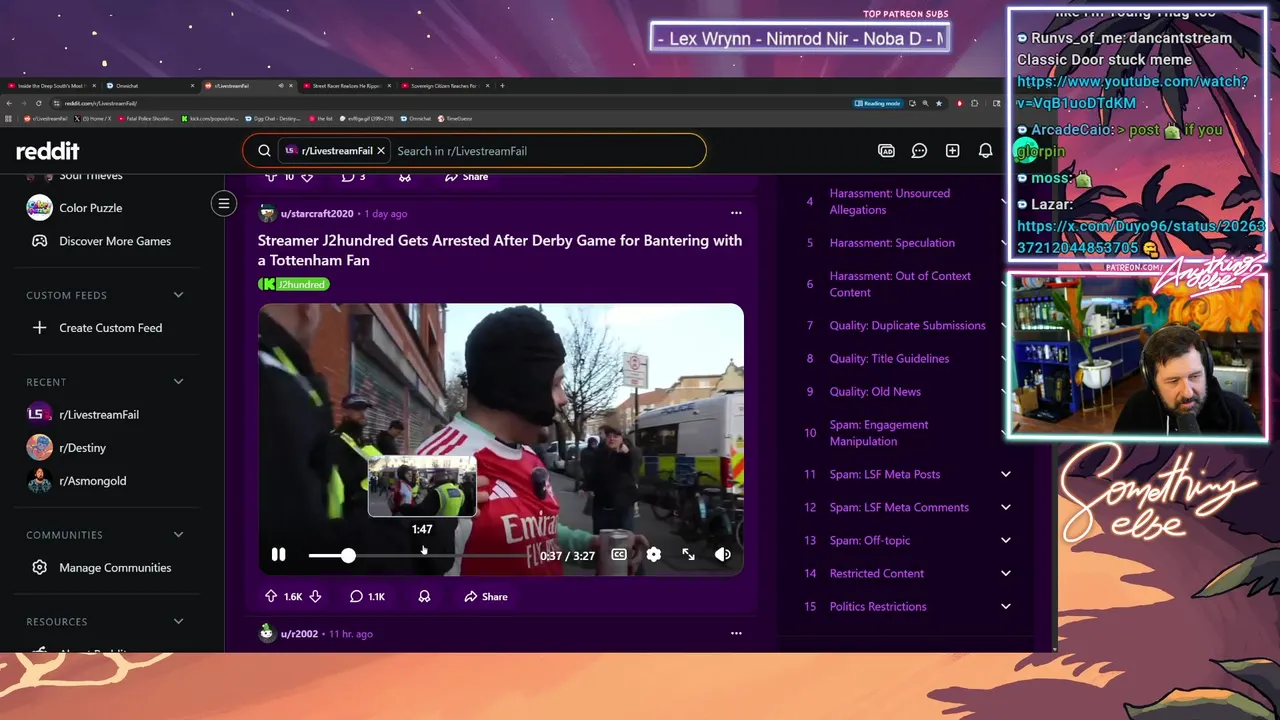This screenshot has height=720, width=1280.
Task: Expand Restricted Content chevron
Action: pyautogui.click(x=1006, y=574)
